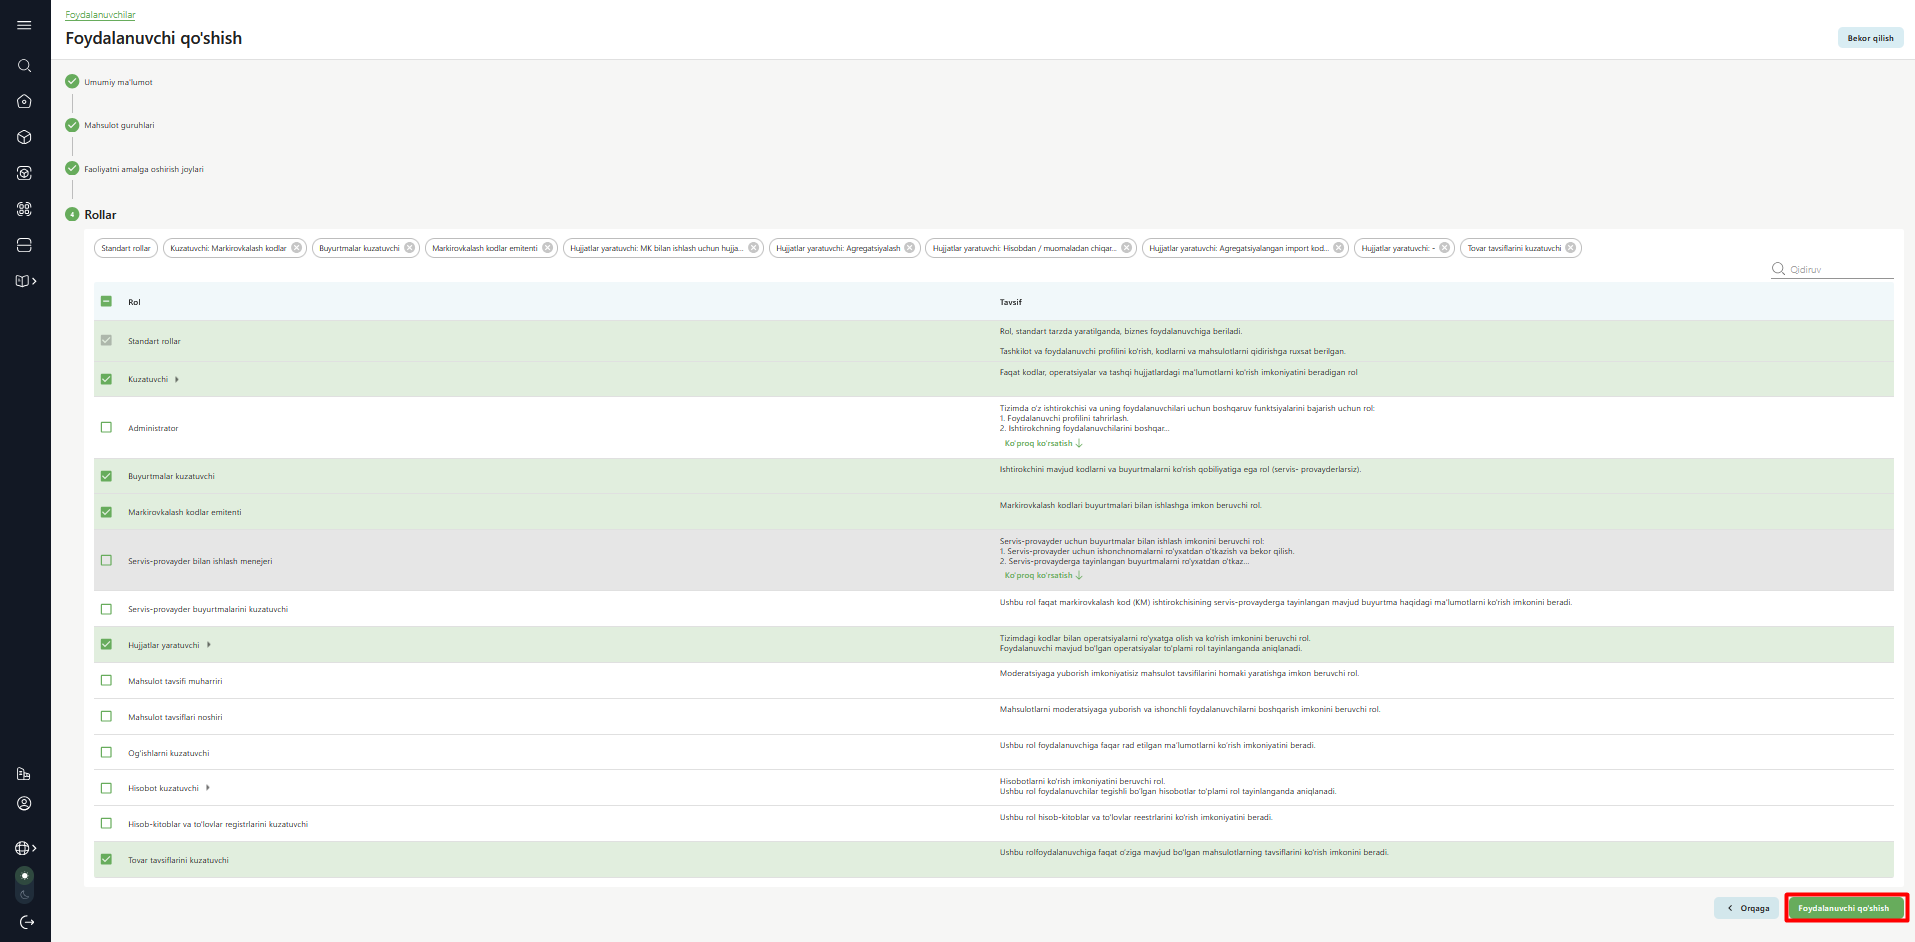The width and height of the screenshot is (1915, 942).
Task: Check Mahsulot tavsifi muharriri checkbox
Action: [106, 680]
